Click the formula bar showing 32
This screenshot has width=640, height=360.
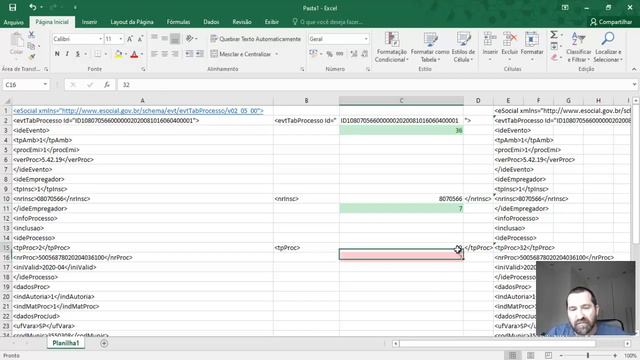click(375, 84)
